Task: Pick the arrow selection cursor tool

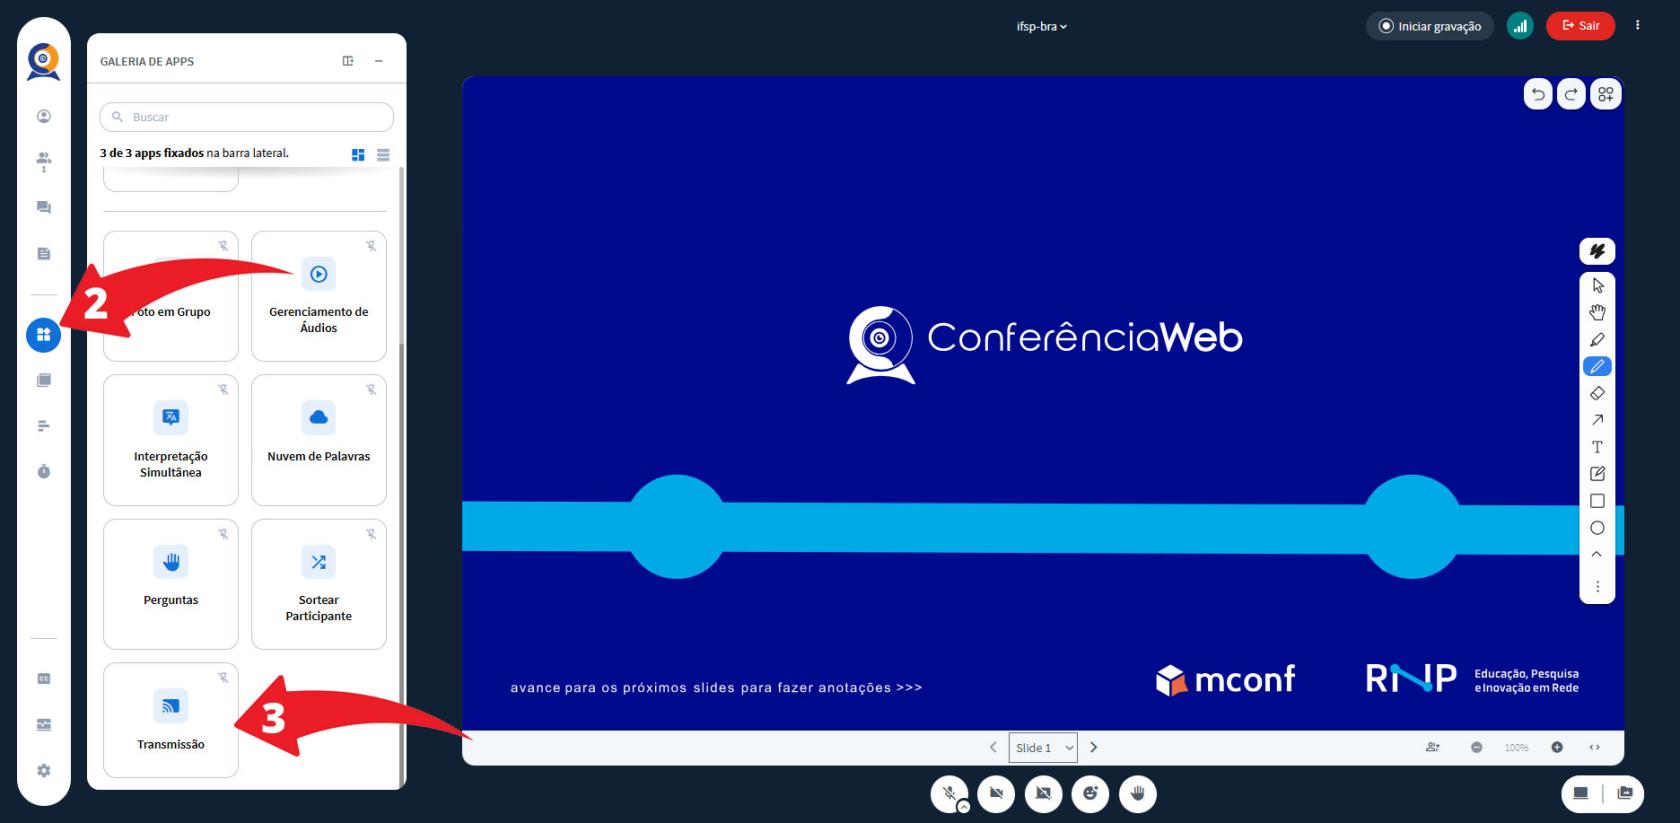Action: (x=1597, y=285)
